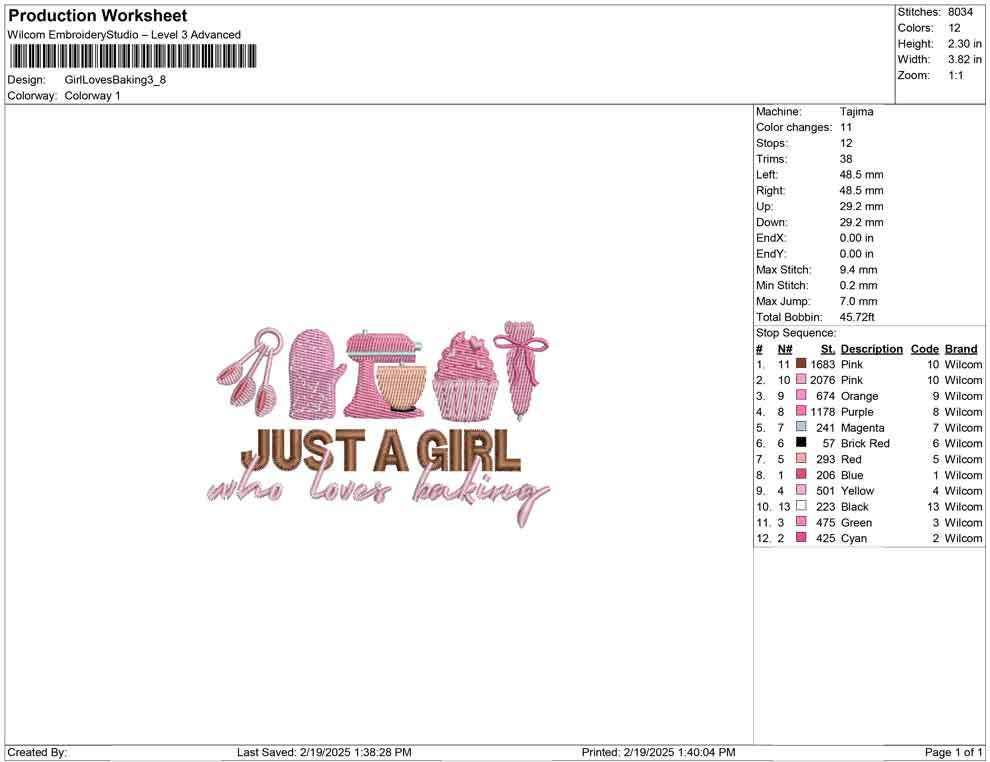Click the worksheet barcode
Screen dimensions: 990x762
(x=132, y=57)
